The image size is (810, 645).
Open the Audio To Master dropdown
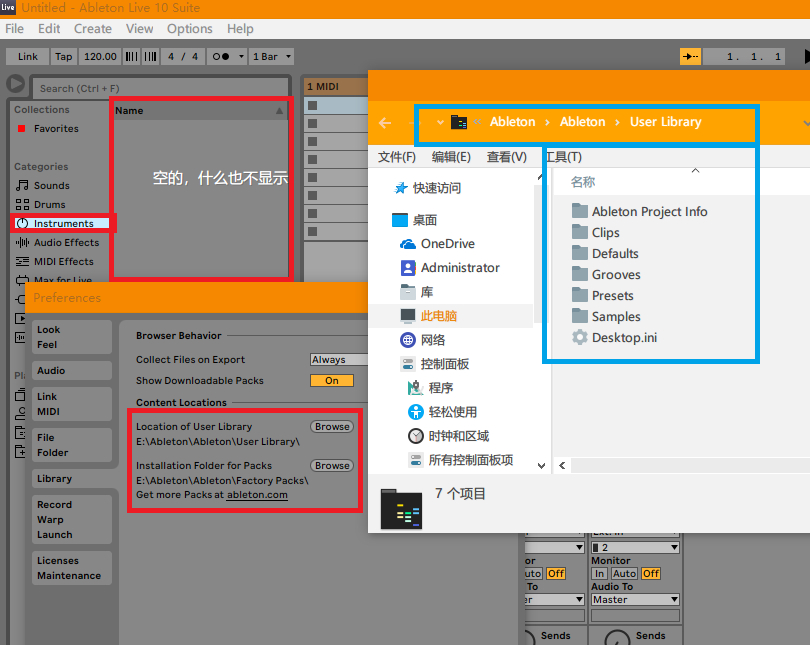coord(635,600)
